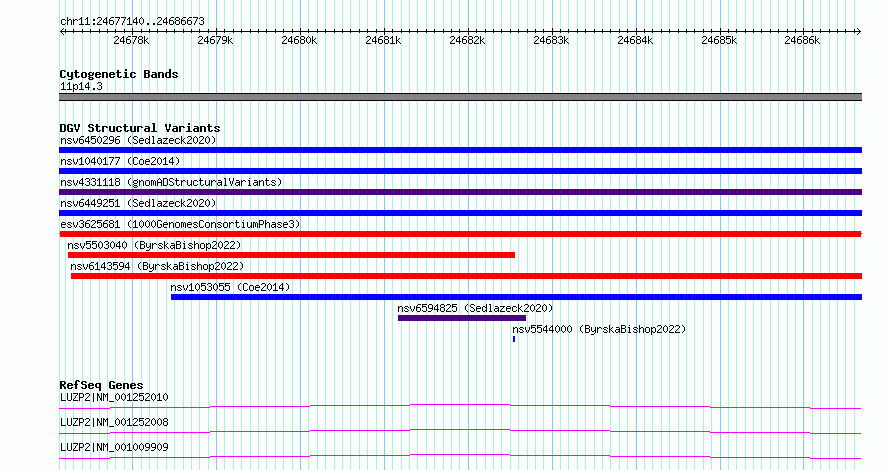
Task: Click the Cytogenetic Bands track title
Action: point(119,74)
